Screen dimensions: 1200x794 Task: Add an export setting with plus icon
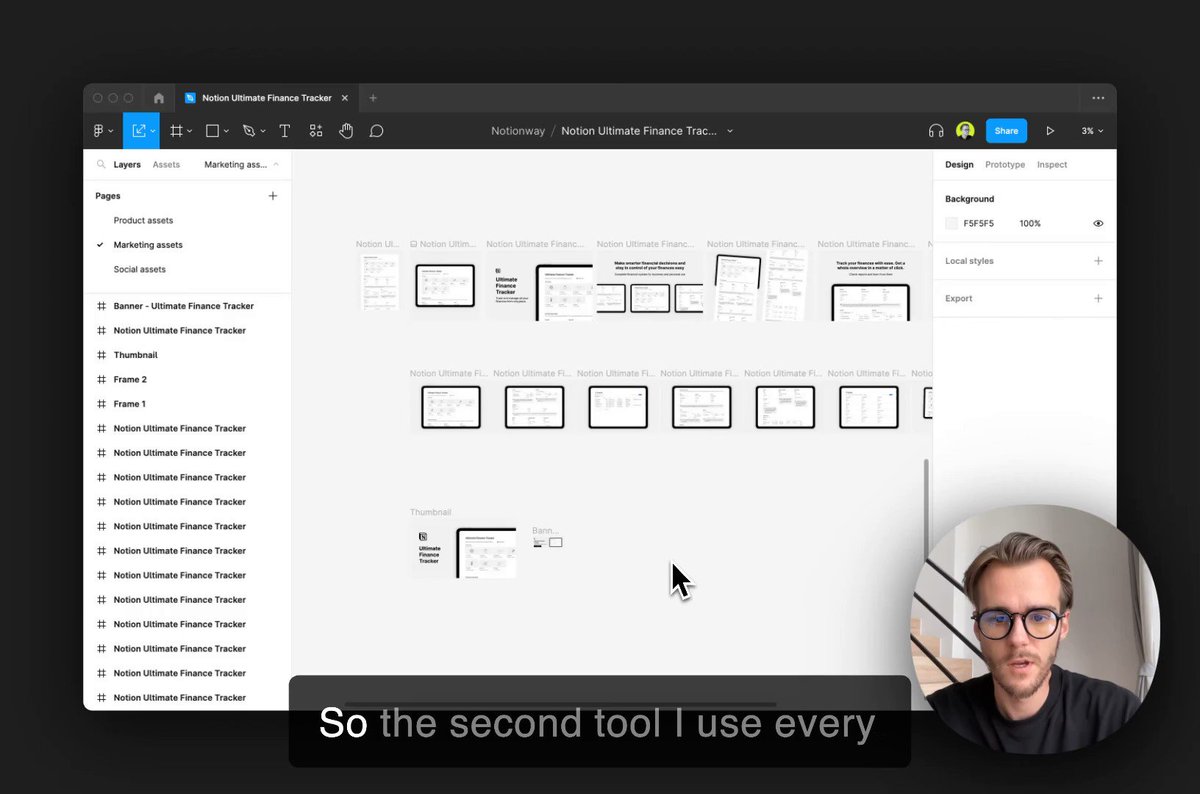1098,298
